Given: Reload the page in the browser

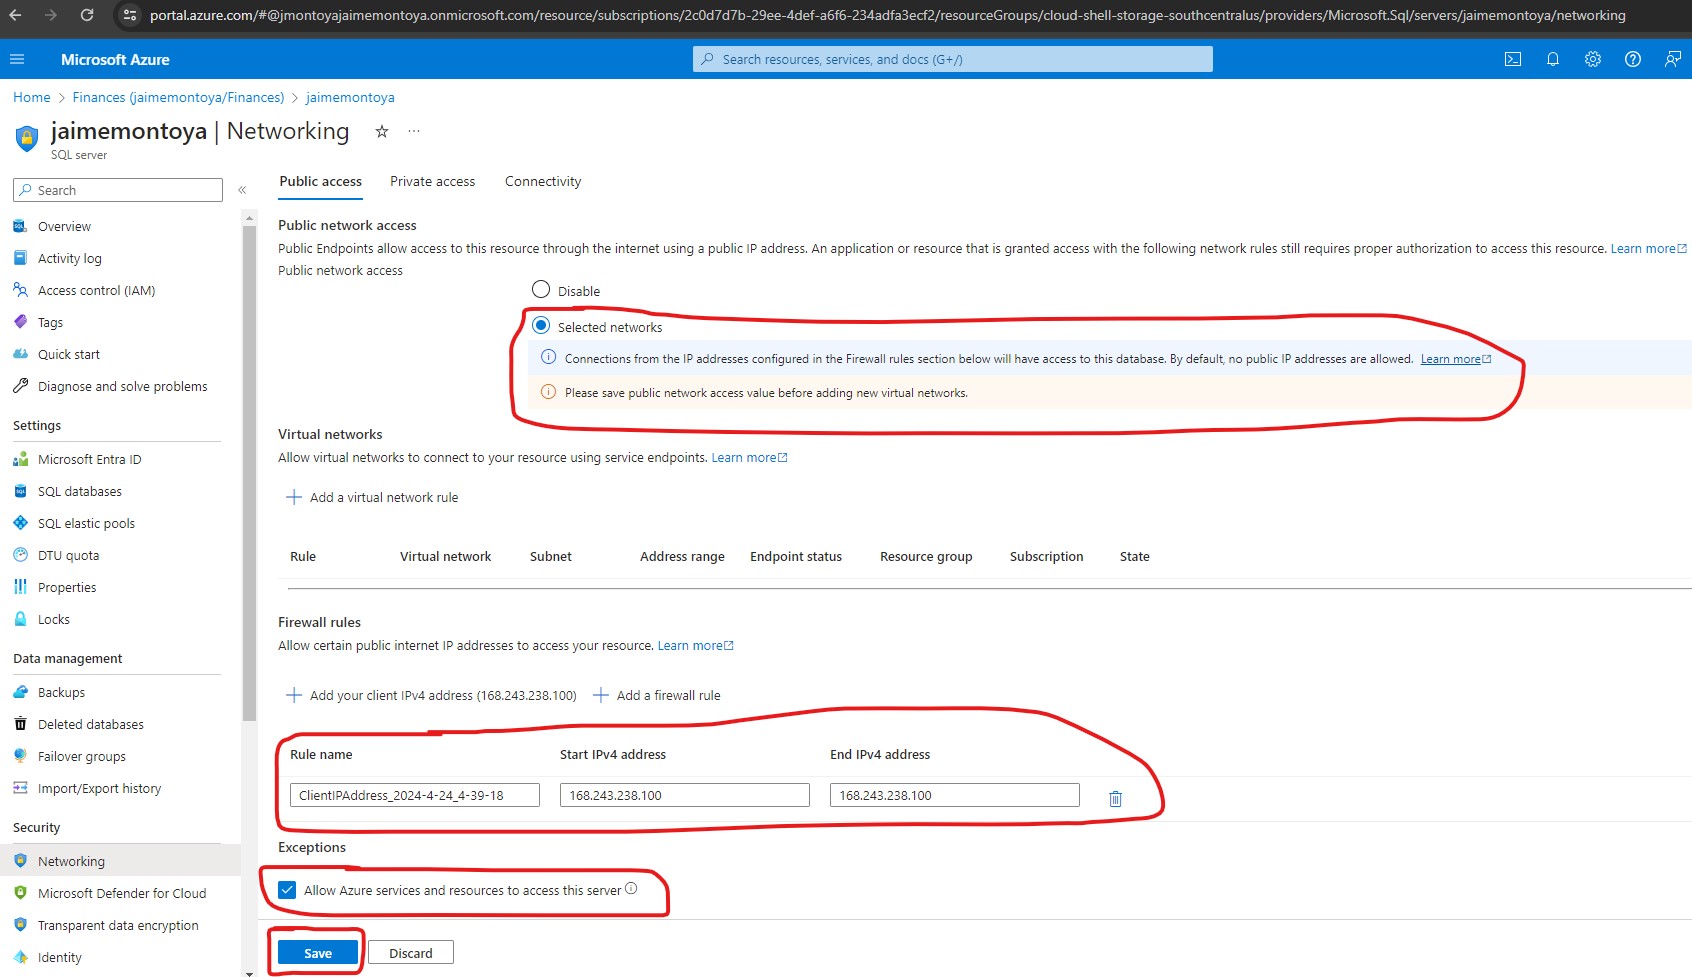Looking at the screenshot, I should [87, 15].
